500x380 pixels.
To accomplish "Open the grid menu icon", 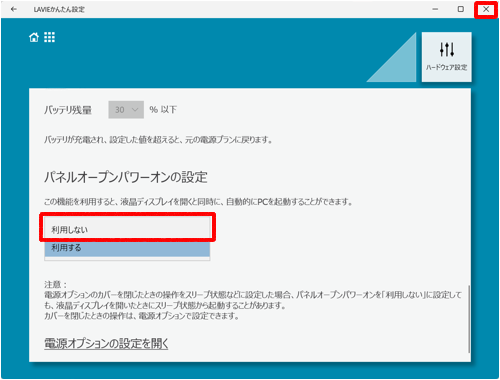I will [50, 37].
